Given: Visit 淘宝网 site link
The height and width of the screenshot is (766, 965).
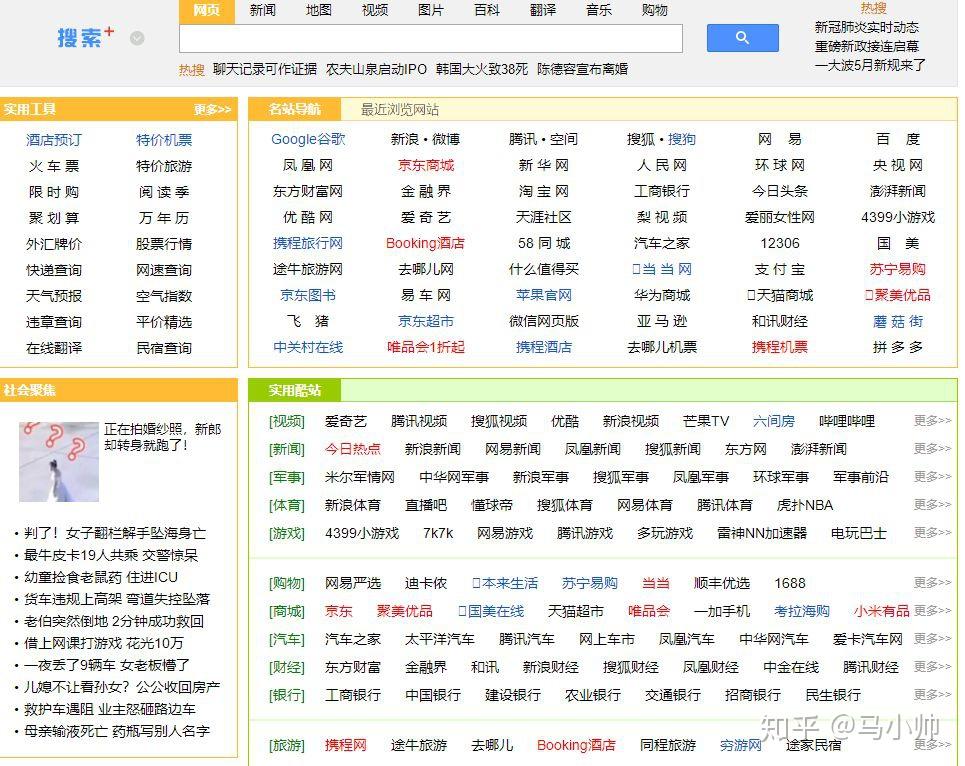Looking at the screenshot, I should tap(543, 191).
